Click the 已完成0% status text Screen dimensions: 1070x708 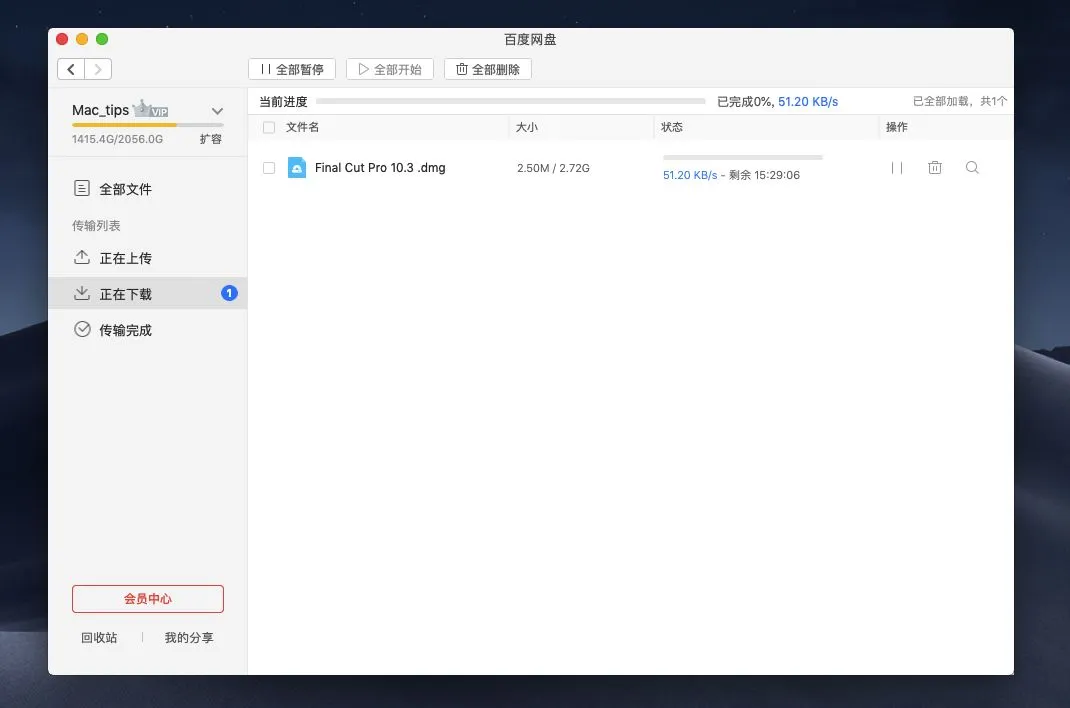tap(745, 102)
